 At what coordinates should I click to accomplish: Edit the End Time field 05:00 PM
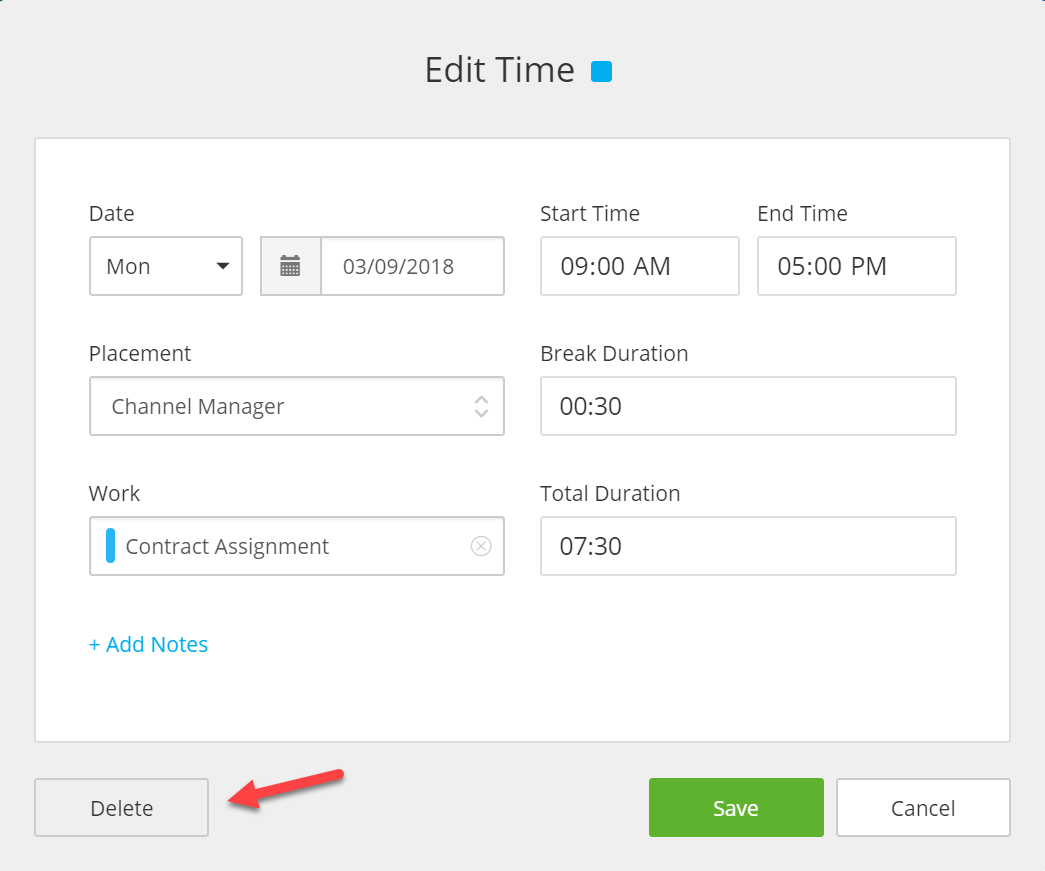856,266
